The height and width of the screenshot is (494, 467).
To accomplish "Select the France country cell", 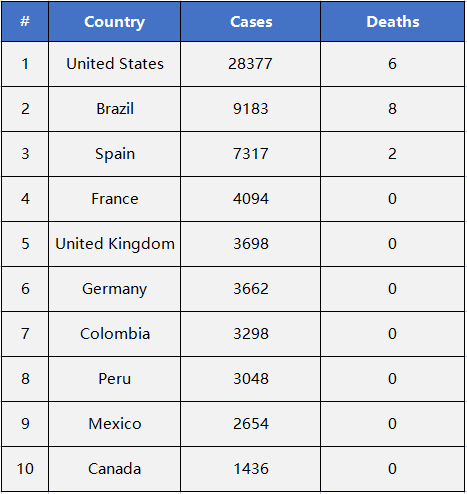I will (x=114, y=199).
